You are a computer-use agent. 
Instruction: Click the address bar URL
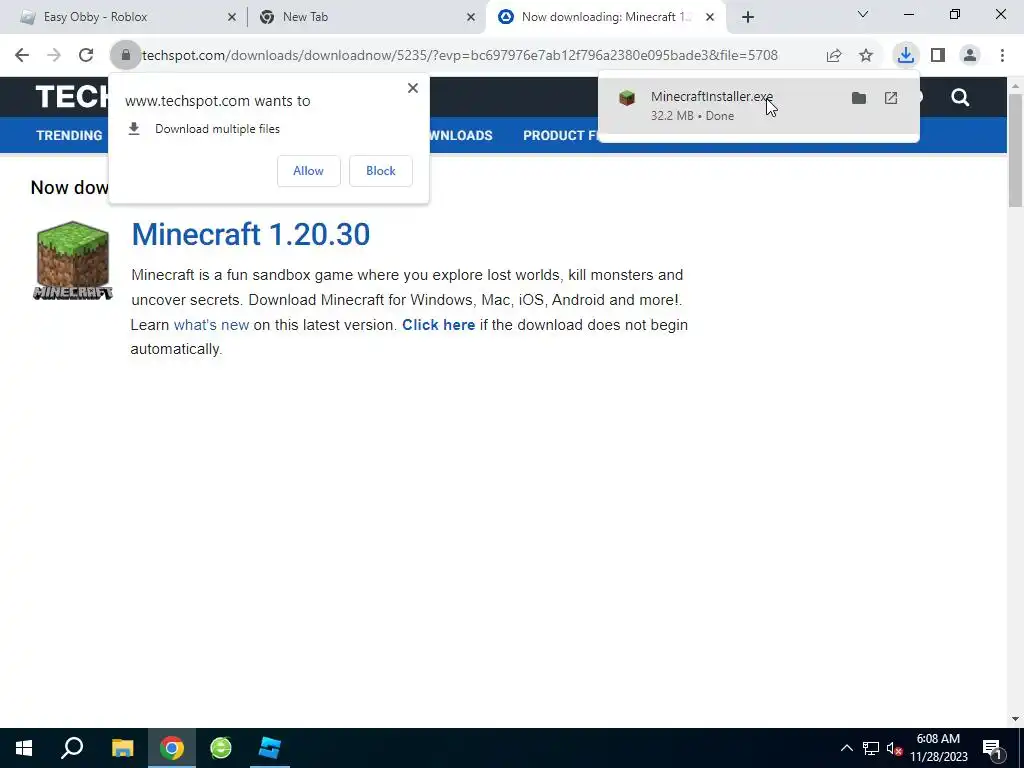tap(460, 56)
